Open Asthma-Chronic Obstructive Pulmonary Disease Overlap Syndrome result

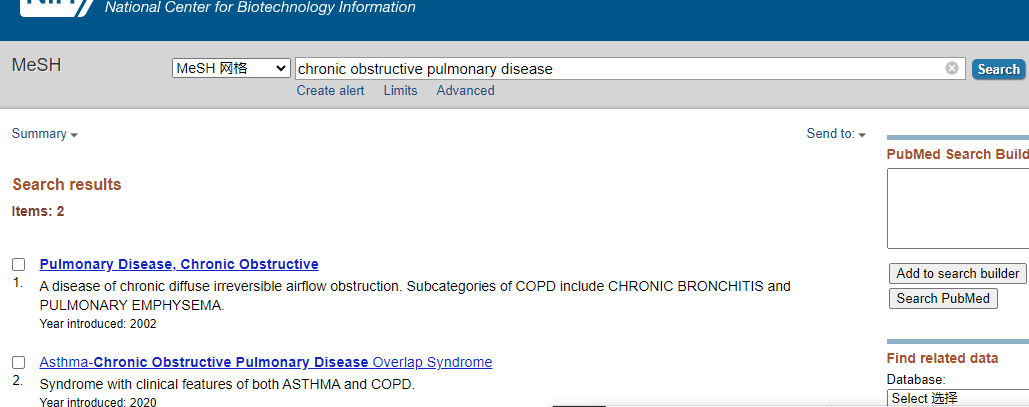point(266,362)
